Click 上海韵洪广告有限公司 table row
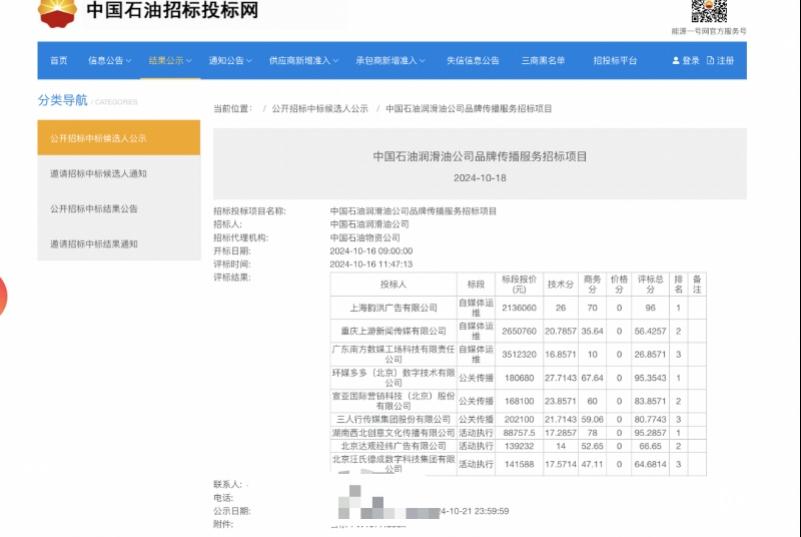 tap(394, 308)
